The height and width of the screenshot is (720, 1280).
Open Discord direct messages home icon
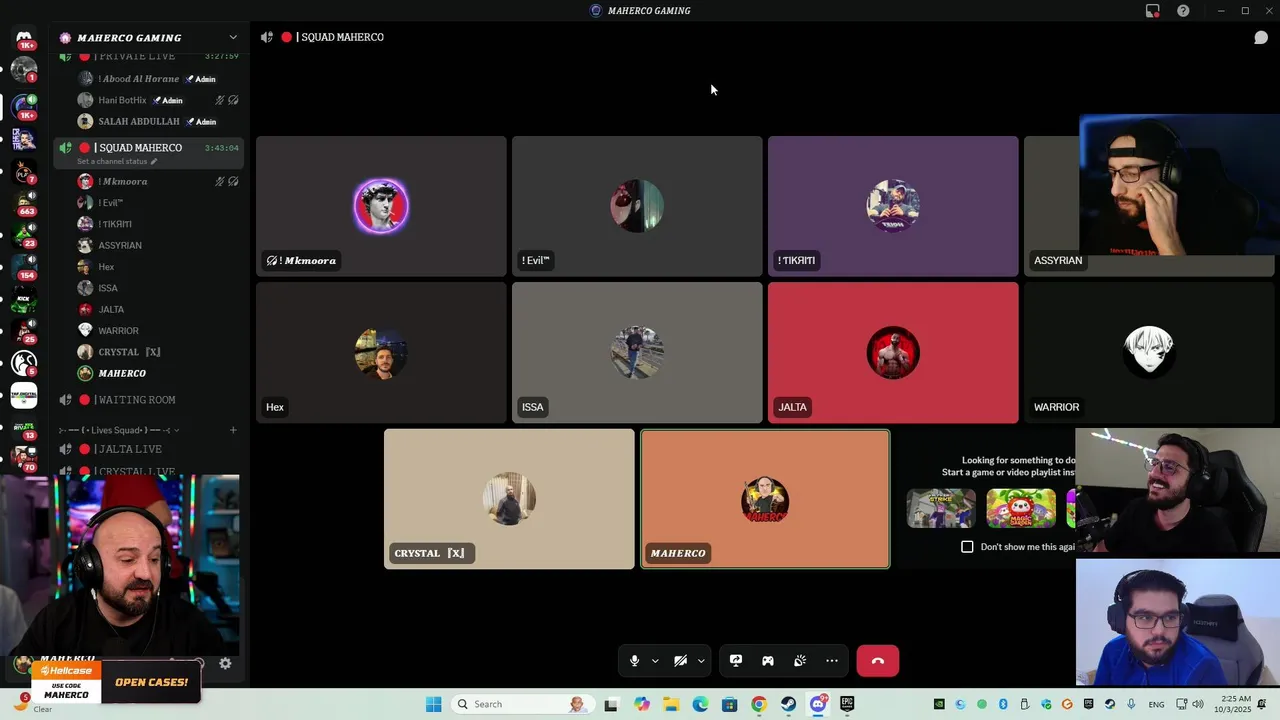24,38
